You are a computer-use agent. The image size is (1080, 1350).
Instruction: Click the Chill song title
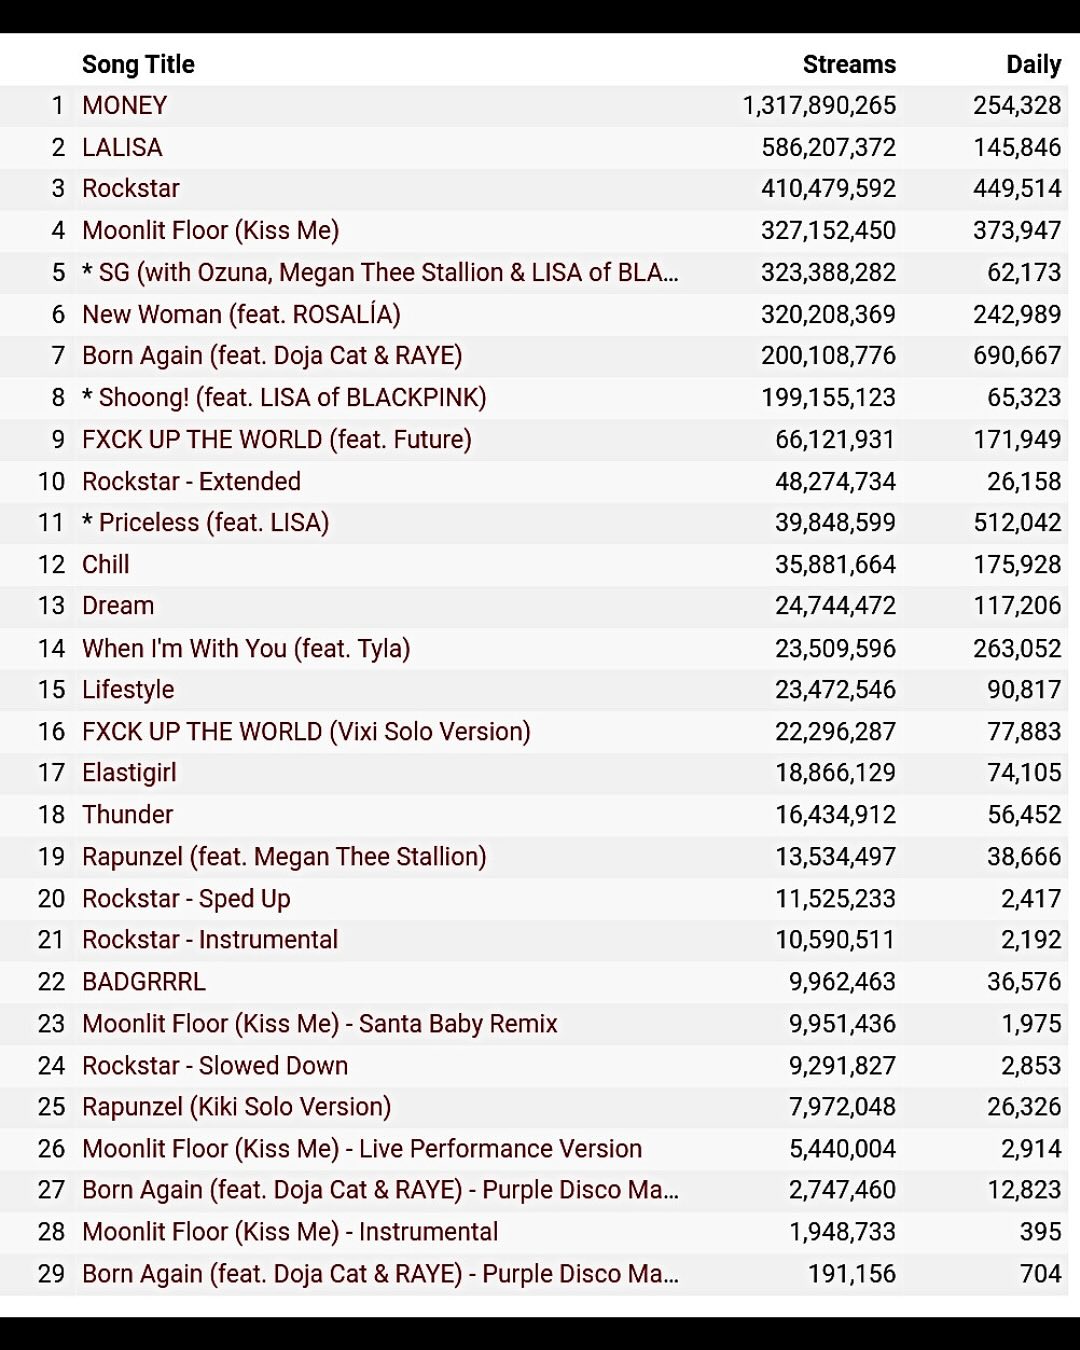click(106, 565)
